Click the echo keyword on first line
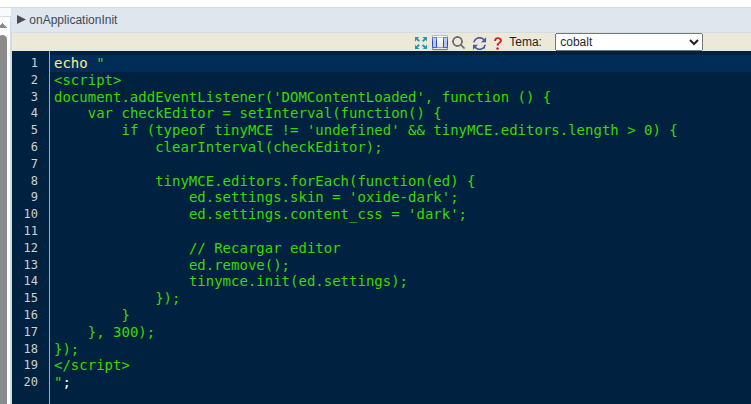Image resolution: width=751 pixels, height=404 pixels. [x=70, y=63]
